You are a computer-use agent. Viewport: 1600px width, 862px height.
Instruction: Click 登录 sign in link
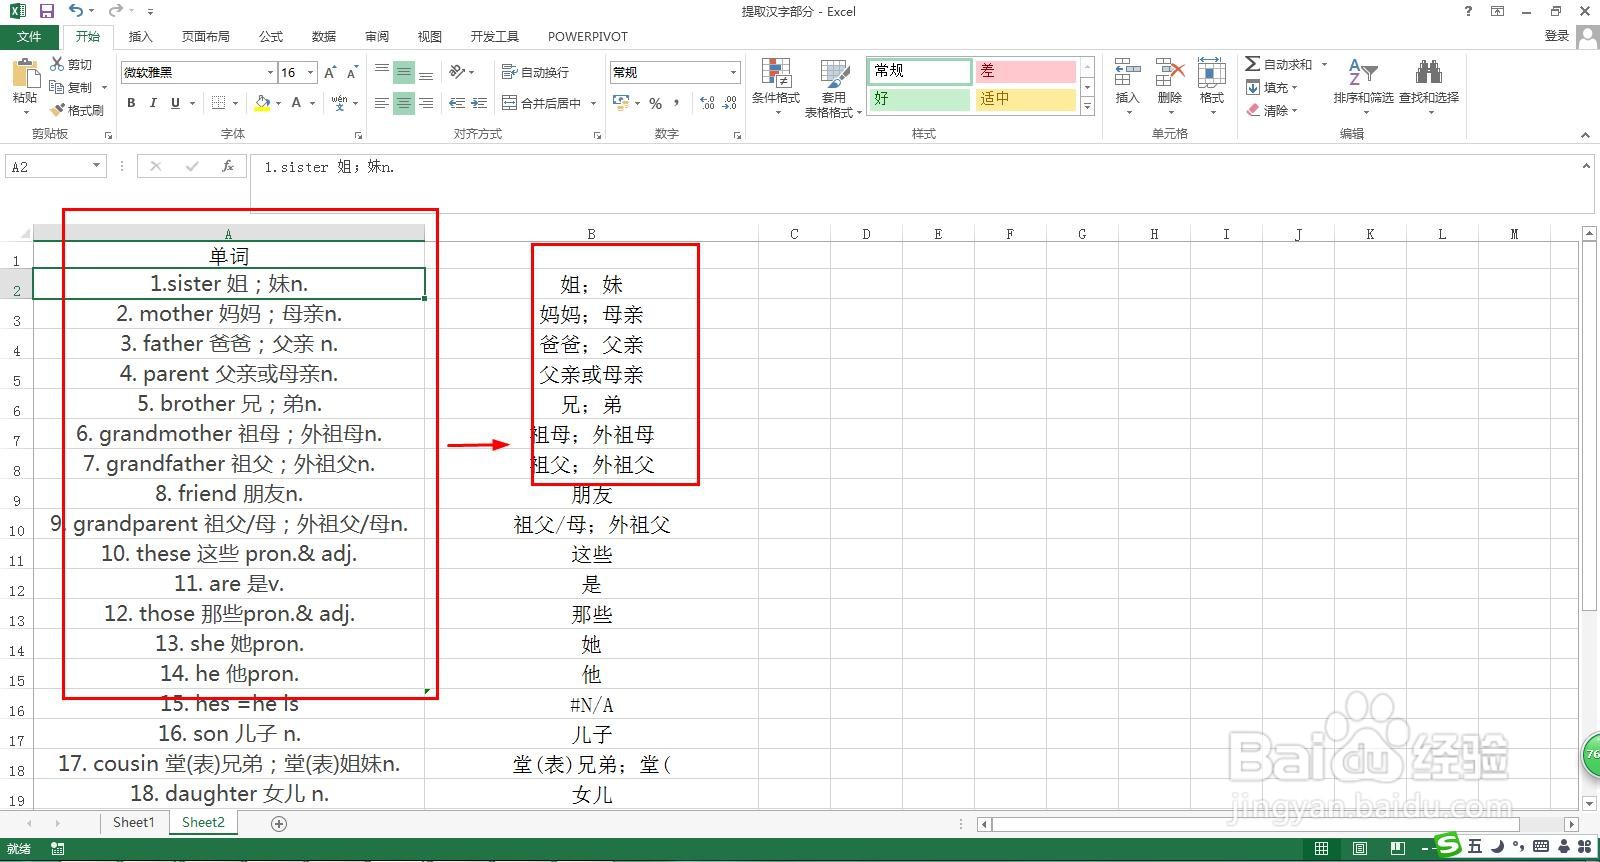[x=1556, y=36]
